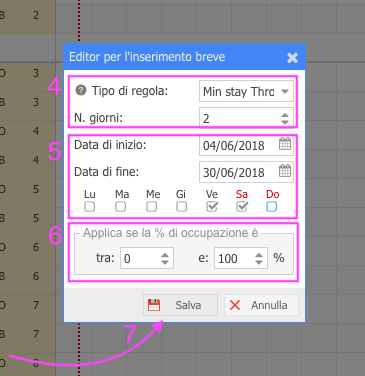Uncheck the Ve weekday checkbox

(212, 207)
